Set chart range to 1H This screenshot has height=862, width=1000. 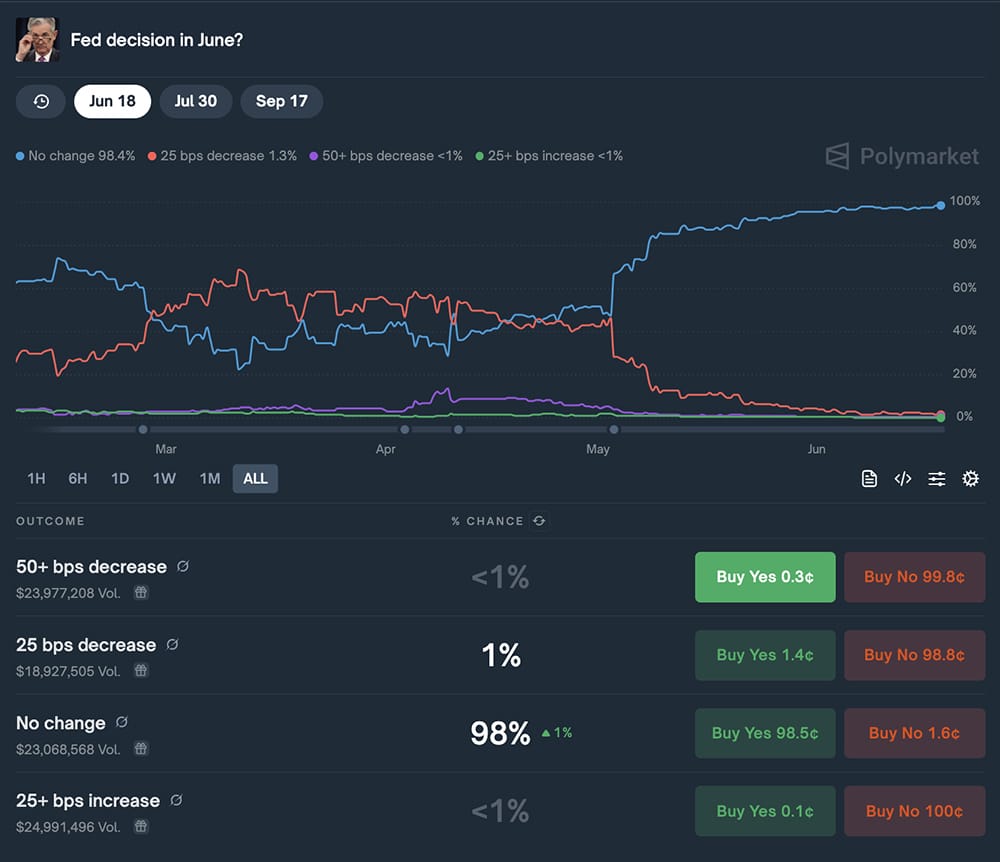[36, 479]
